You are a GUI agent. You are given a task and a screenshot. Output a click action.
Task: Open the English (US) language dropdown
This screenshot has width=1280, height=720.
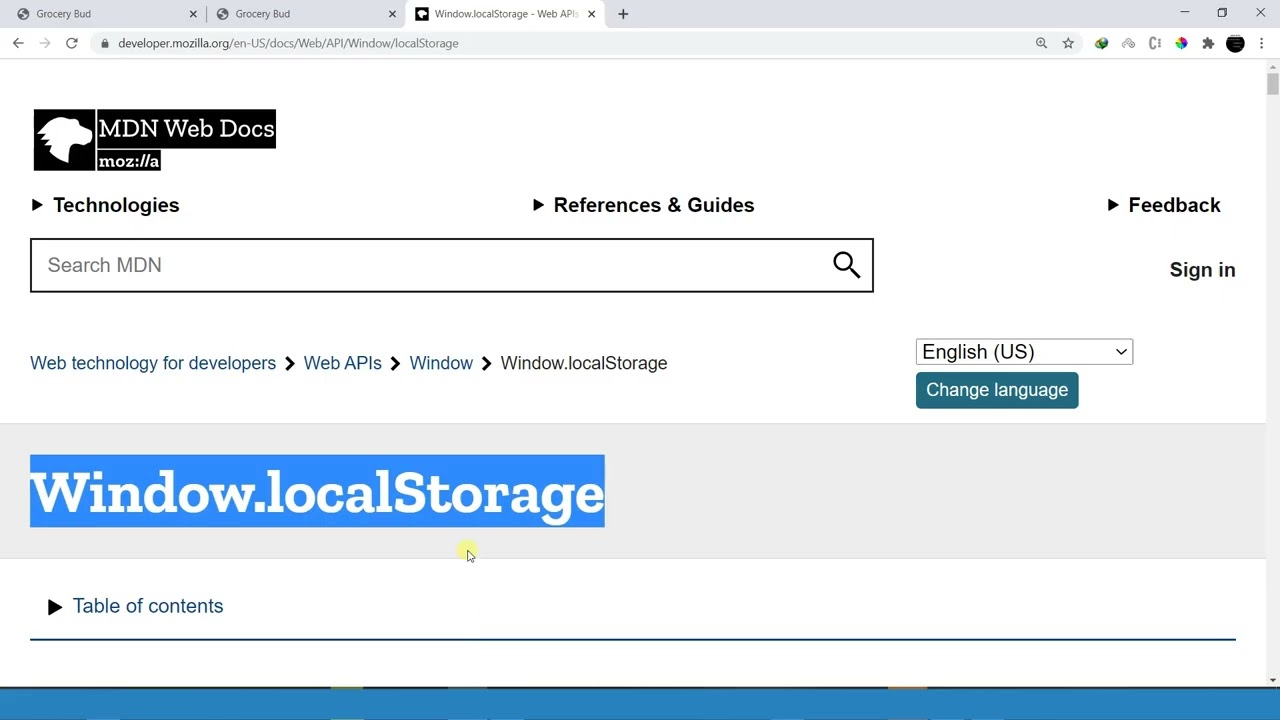tap(1024, 352)
